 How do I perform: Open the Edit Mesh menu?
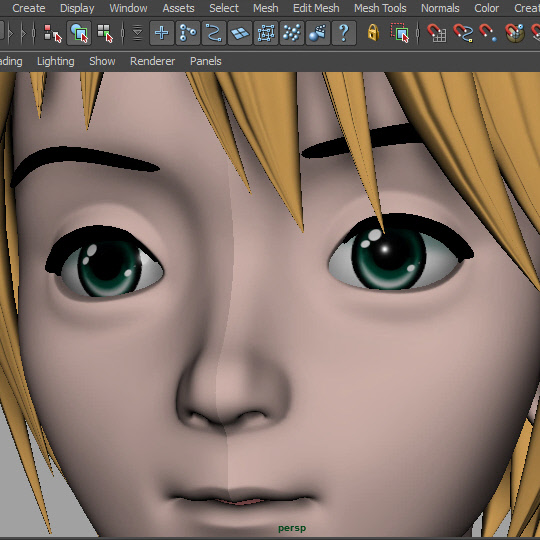pos(316,8)
